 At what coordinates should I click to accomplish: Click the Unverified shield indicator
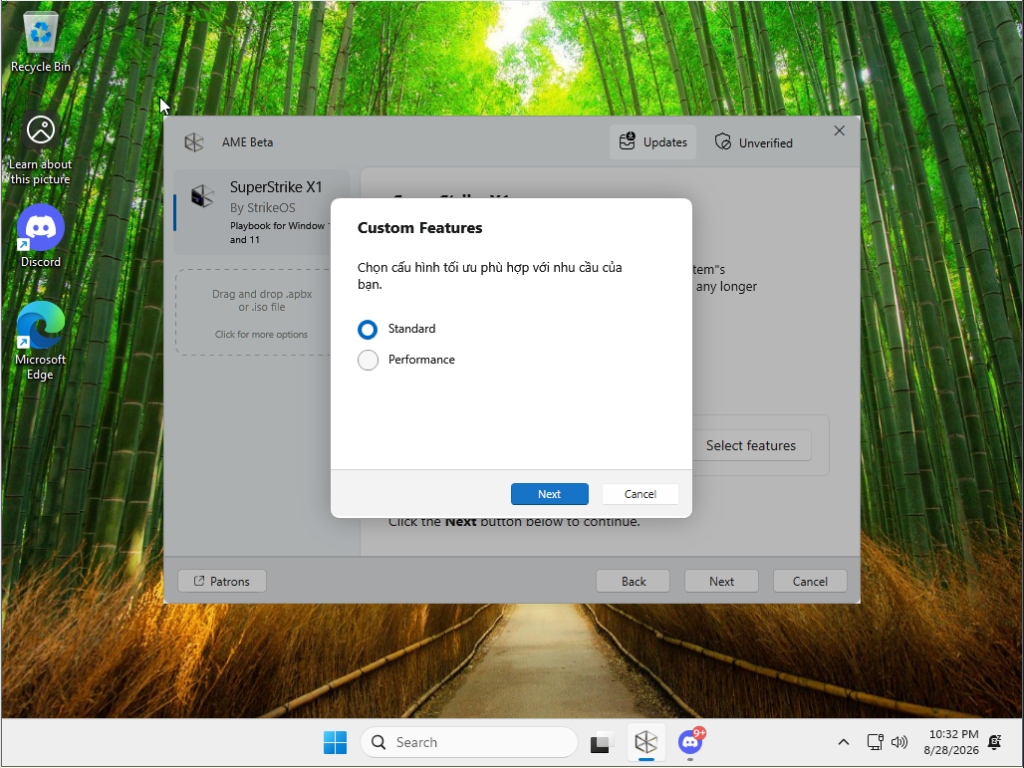(753, 142)
